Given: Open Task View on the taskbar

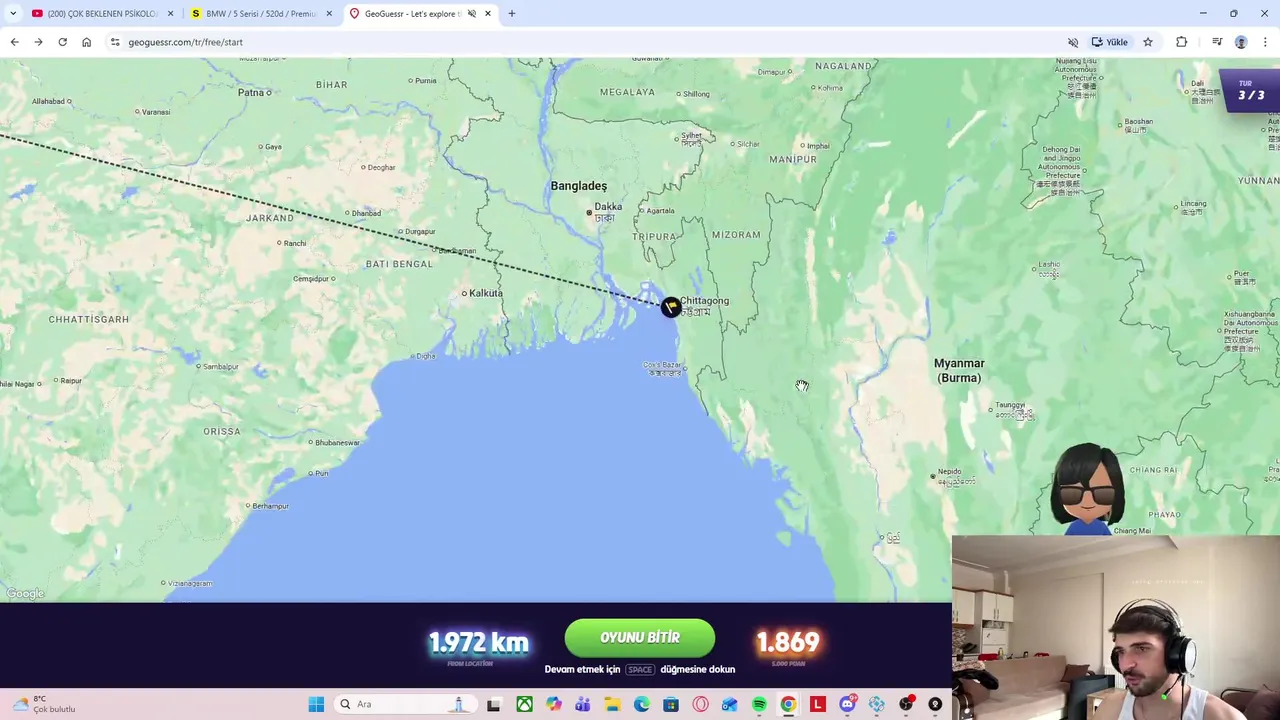Looking at the screenshot, I should tap(493, 704).
